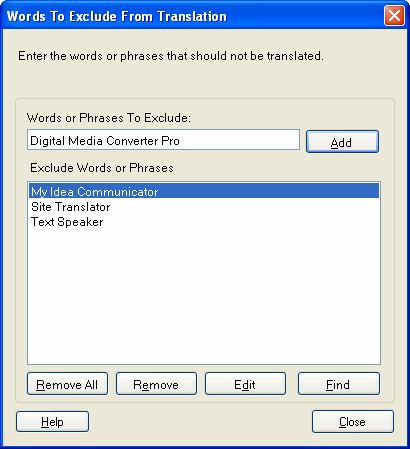Screen dimensions: 410x449
Task: Select the Text Speaker entry
Action: click(204, 222)
